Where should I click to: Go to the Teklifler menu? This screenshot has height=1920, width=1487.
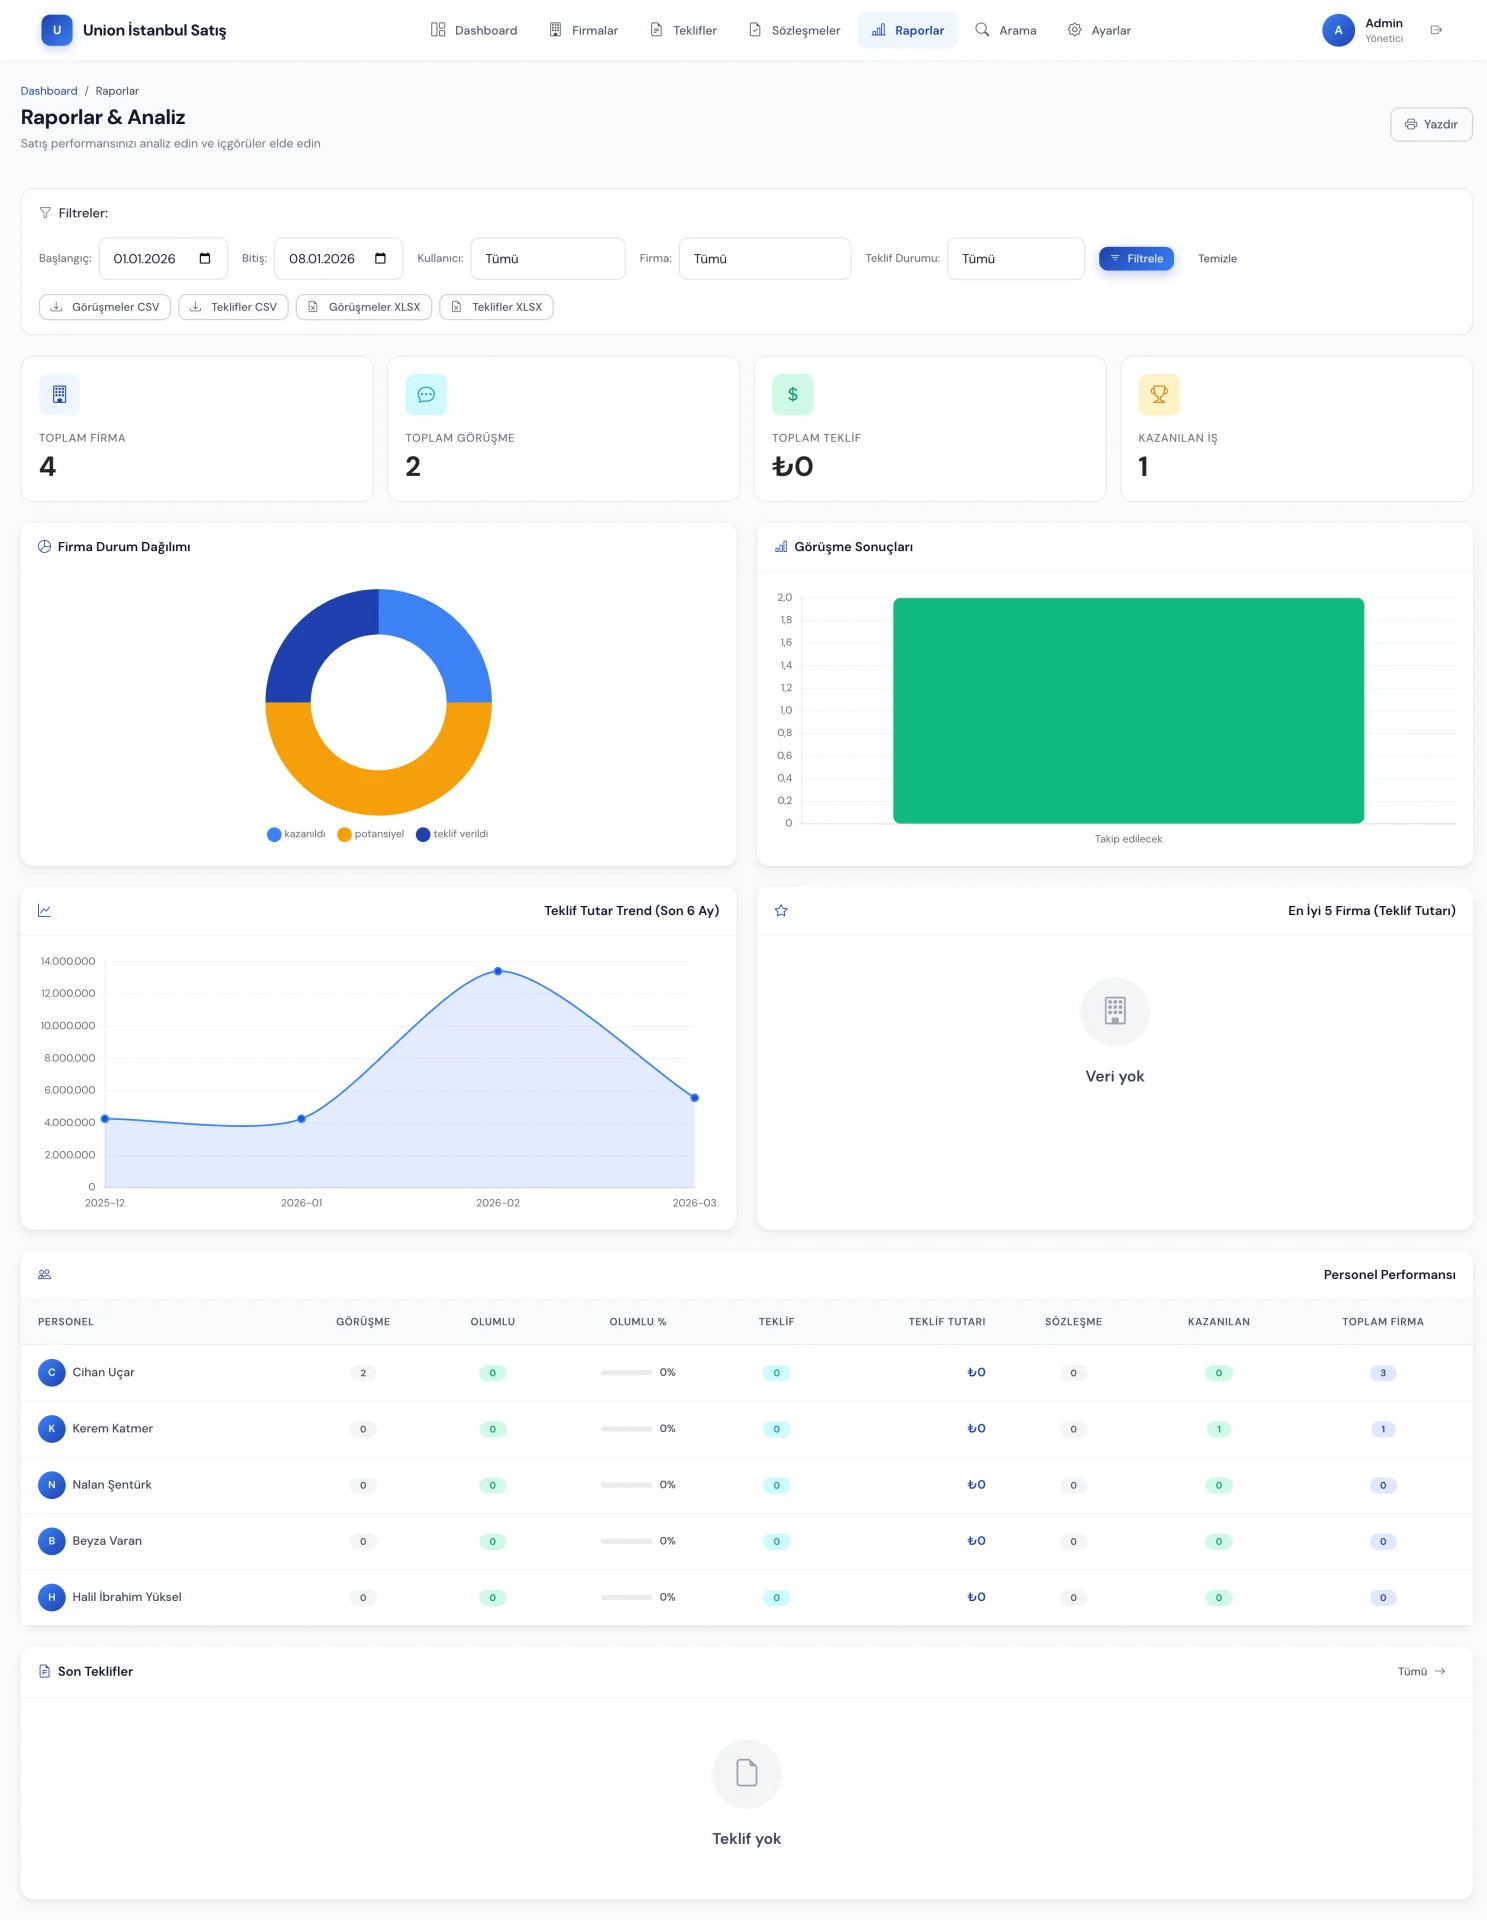(684, 30)
